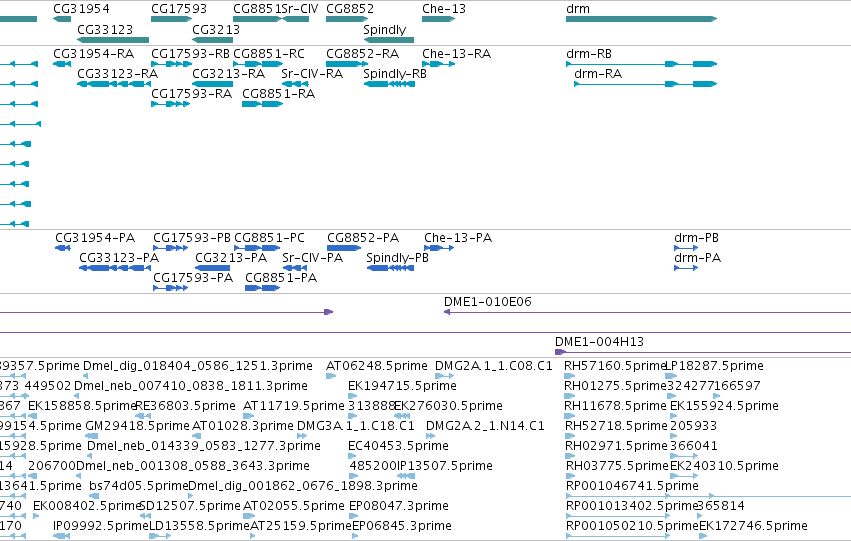Select protein Che-13-PA
This screenshot has width=851, height=541.
point(439,248)
